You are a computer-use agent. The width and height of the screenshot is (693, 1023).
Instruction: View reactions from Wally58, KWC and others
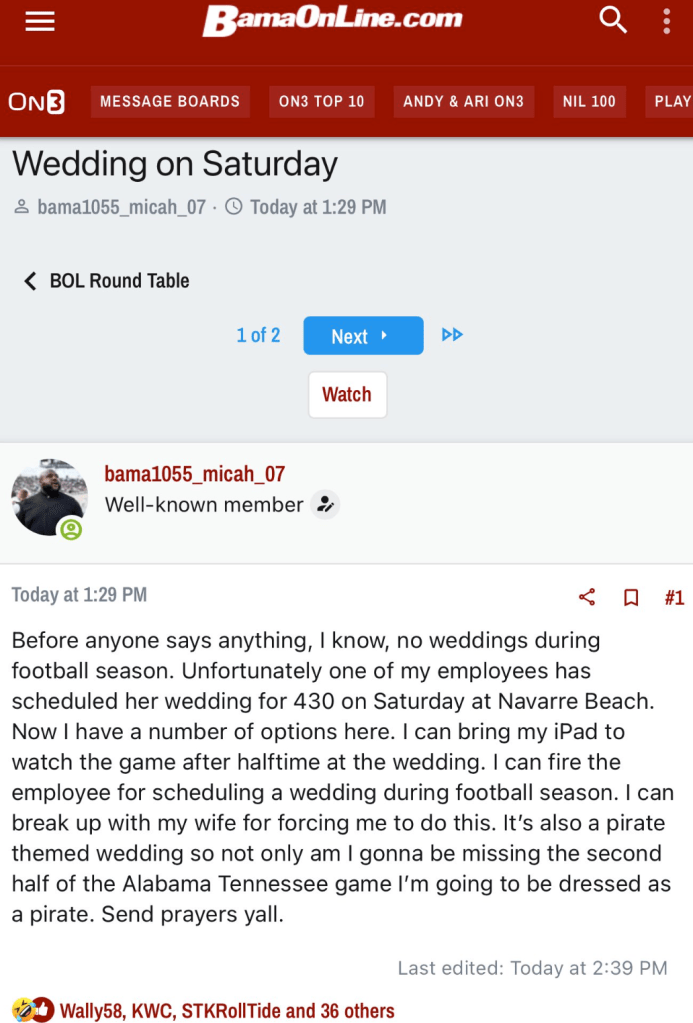[226, 1011]
